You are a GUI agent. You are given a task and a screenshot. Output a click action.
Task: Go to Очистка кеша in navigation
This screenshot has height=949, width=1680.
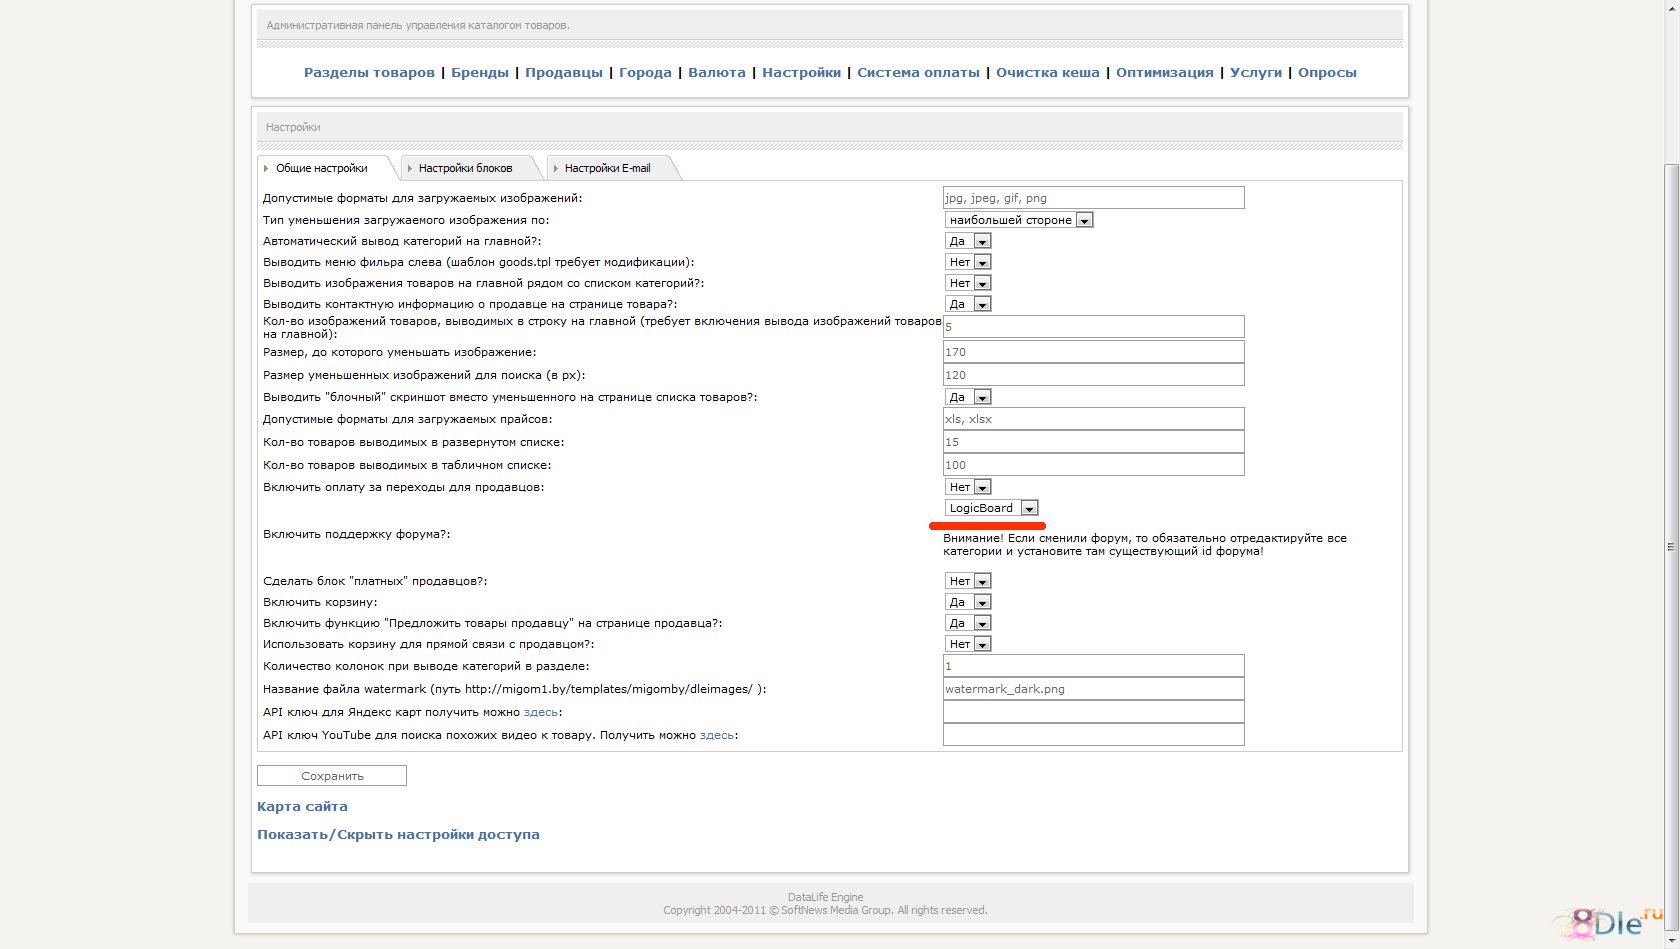pyautogui.click(x=1047, y=72)
